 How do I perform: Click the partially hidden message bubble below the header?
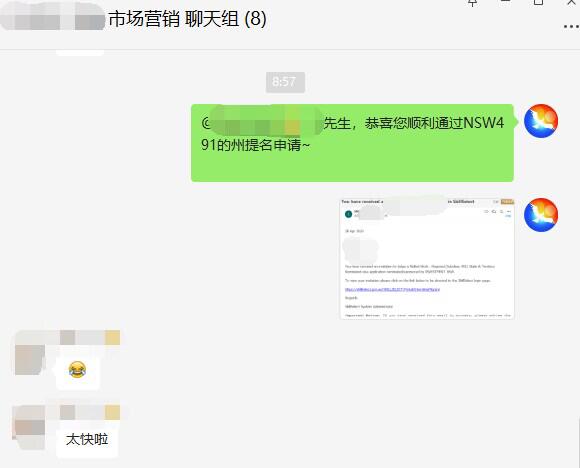click(x=80, y=53)
